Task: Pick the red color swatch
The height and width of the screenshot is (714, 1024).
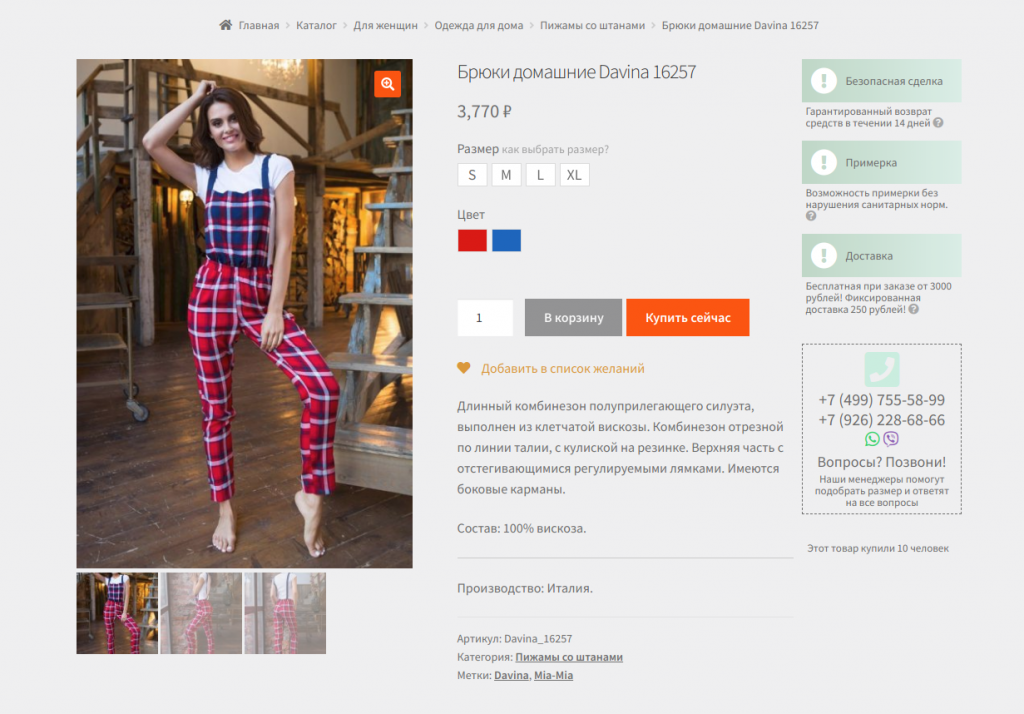Action: click(472, 240)
